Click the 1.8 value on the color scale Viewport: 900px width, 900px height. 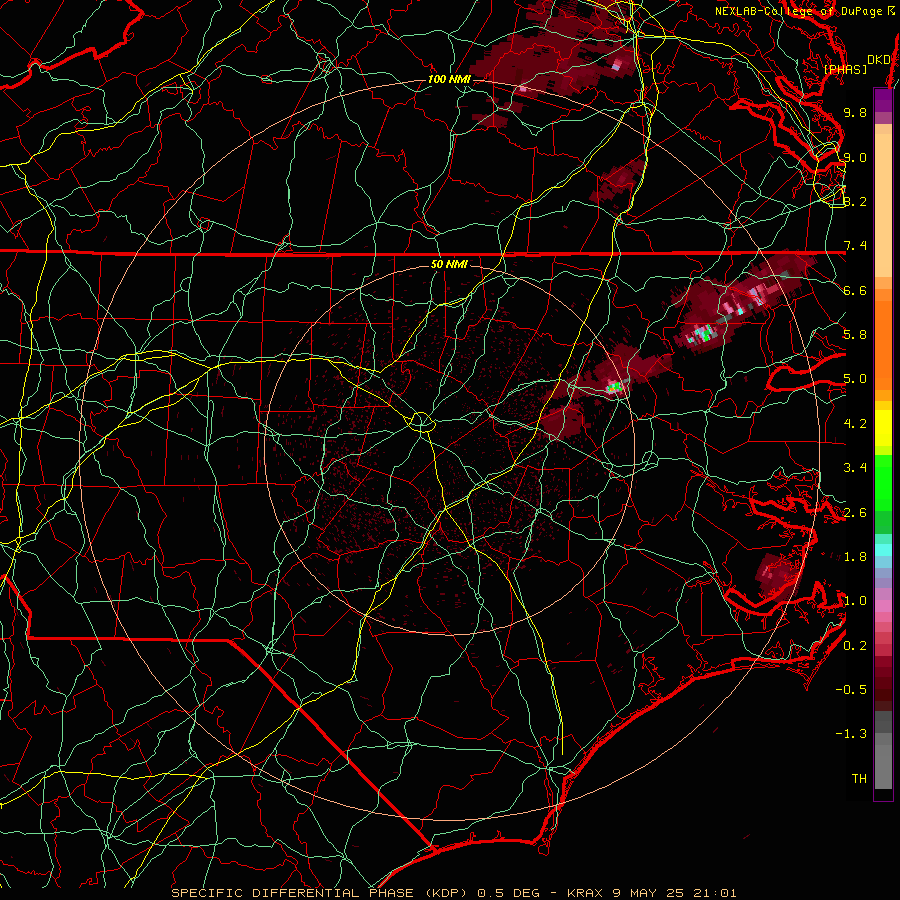point(855,557)
